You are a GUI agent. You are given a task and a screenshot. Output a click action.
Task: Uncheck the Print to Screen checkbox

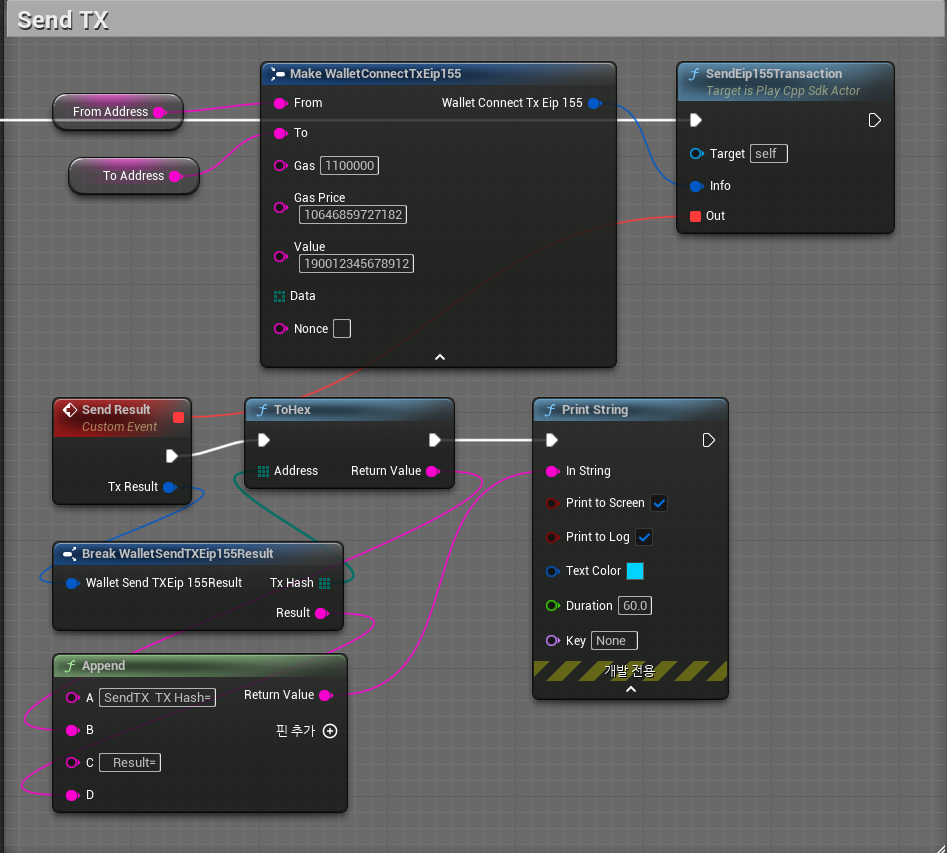point(659,503)
